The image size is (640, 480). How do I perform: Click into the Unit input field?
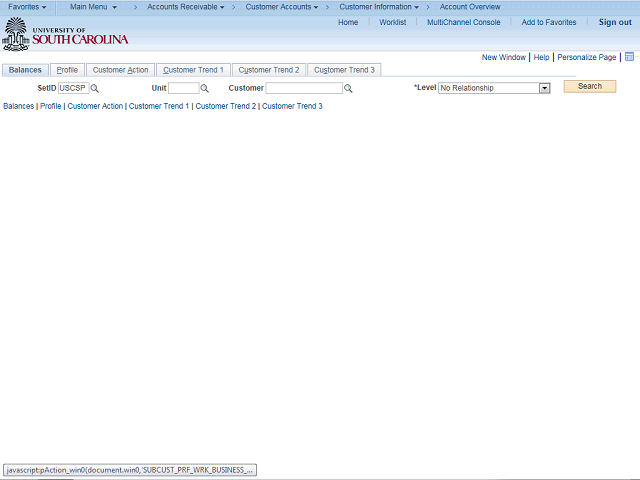pos(184,88)
